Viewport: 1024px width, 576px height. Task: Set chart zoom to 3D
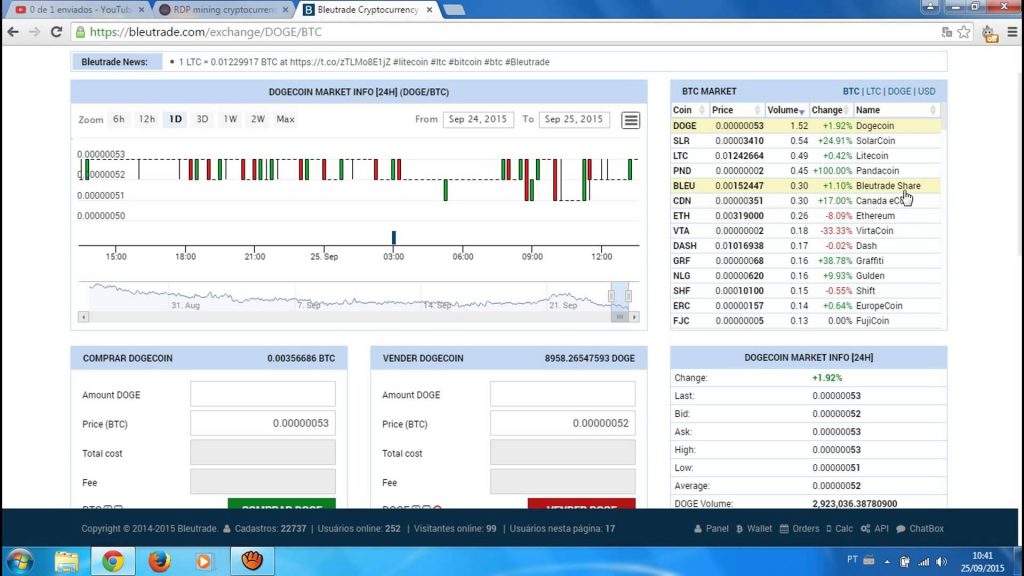click(x=202, y=119)
